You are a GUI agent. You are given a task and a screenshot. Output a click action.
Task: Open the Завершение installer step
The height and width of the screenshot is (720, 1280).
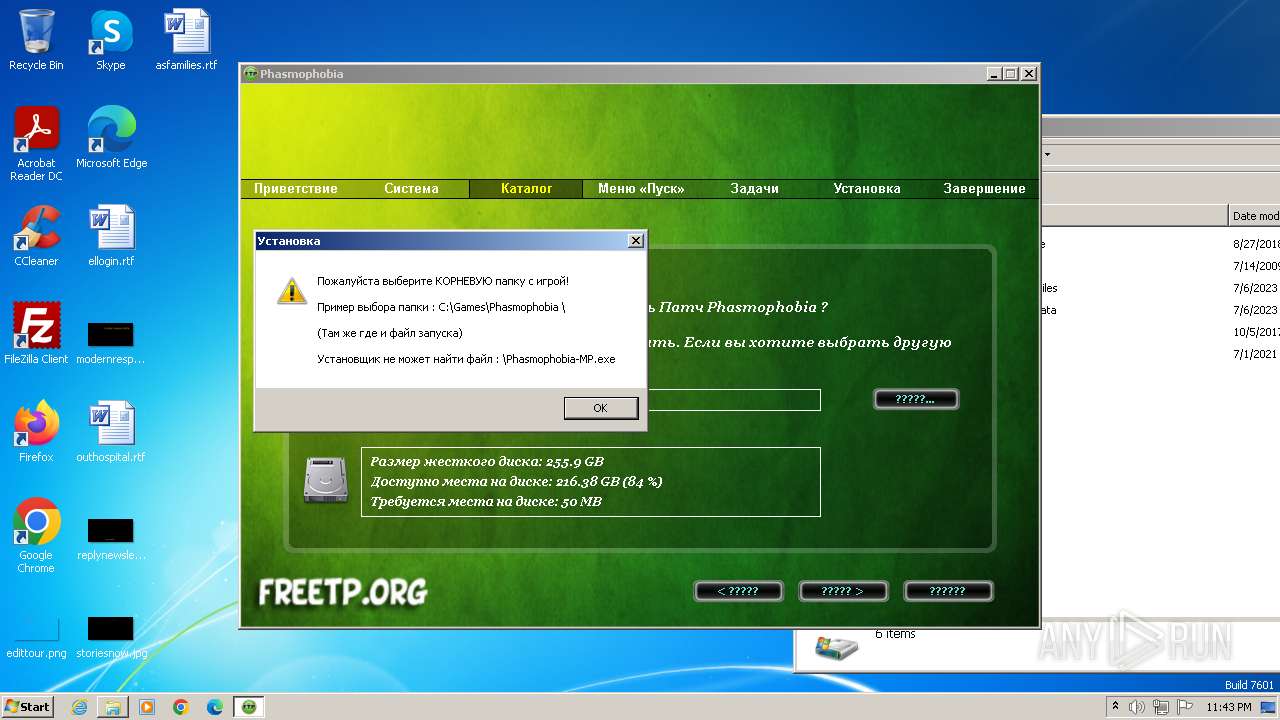(984, 188)
